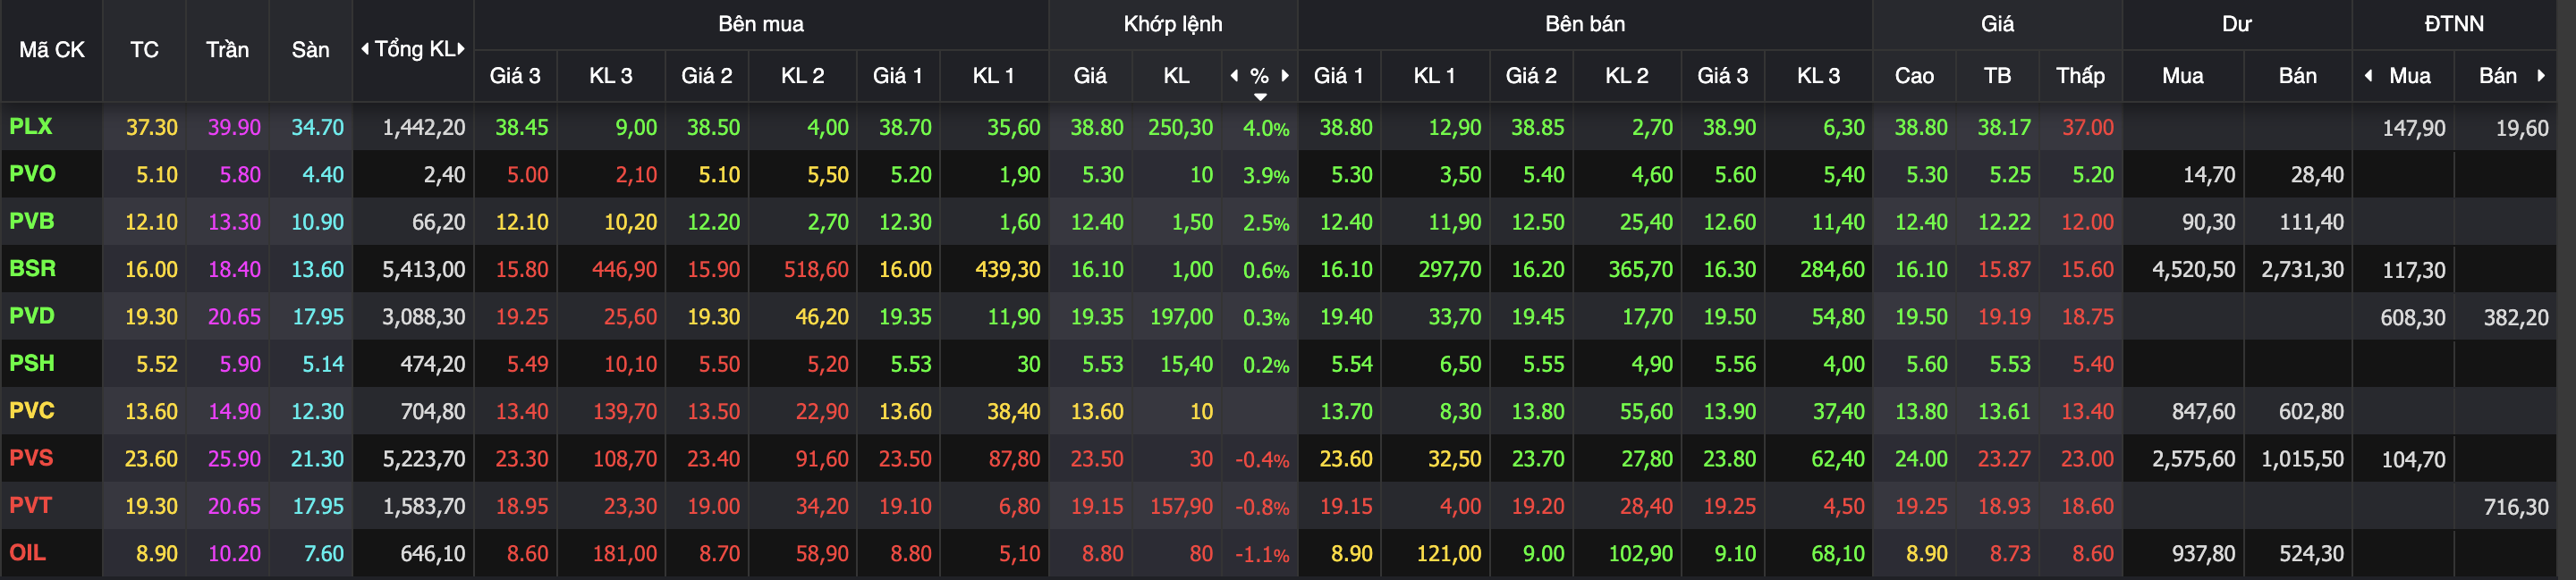Click left arrow before ĐTNN Mua header
2576x580 pixels.
point(2368,76)
